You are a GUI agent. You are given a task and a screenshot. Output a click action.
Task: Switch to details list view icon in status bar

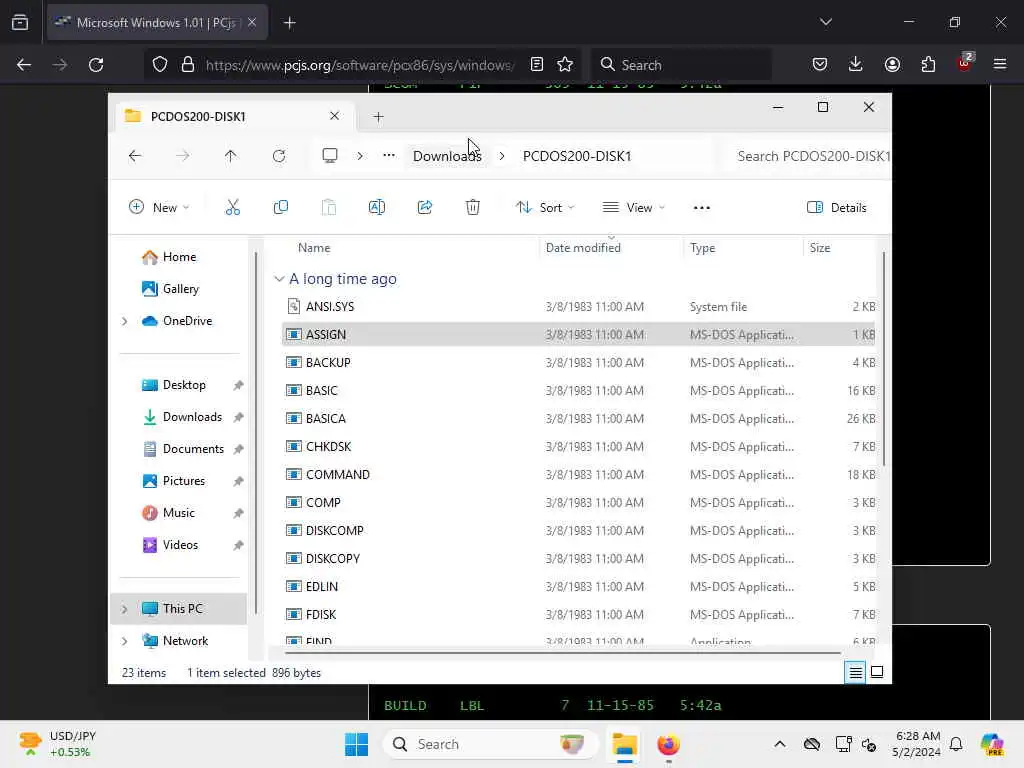[x=856, y=672]
